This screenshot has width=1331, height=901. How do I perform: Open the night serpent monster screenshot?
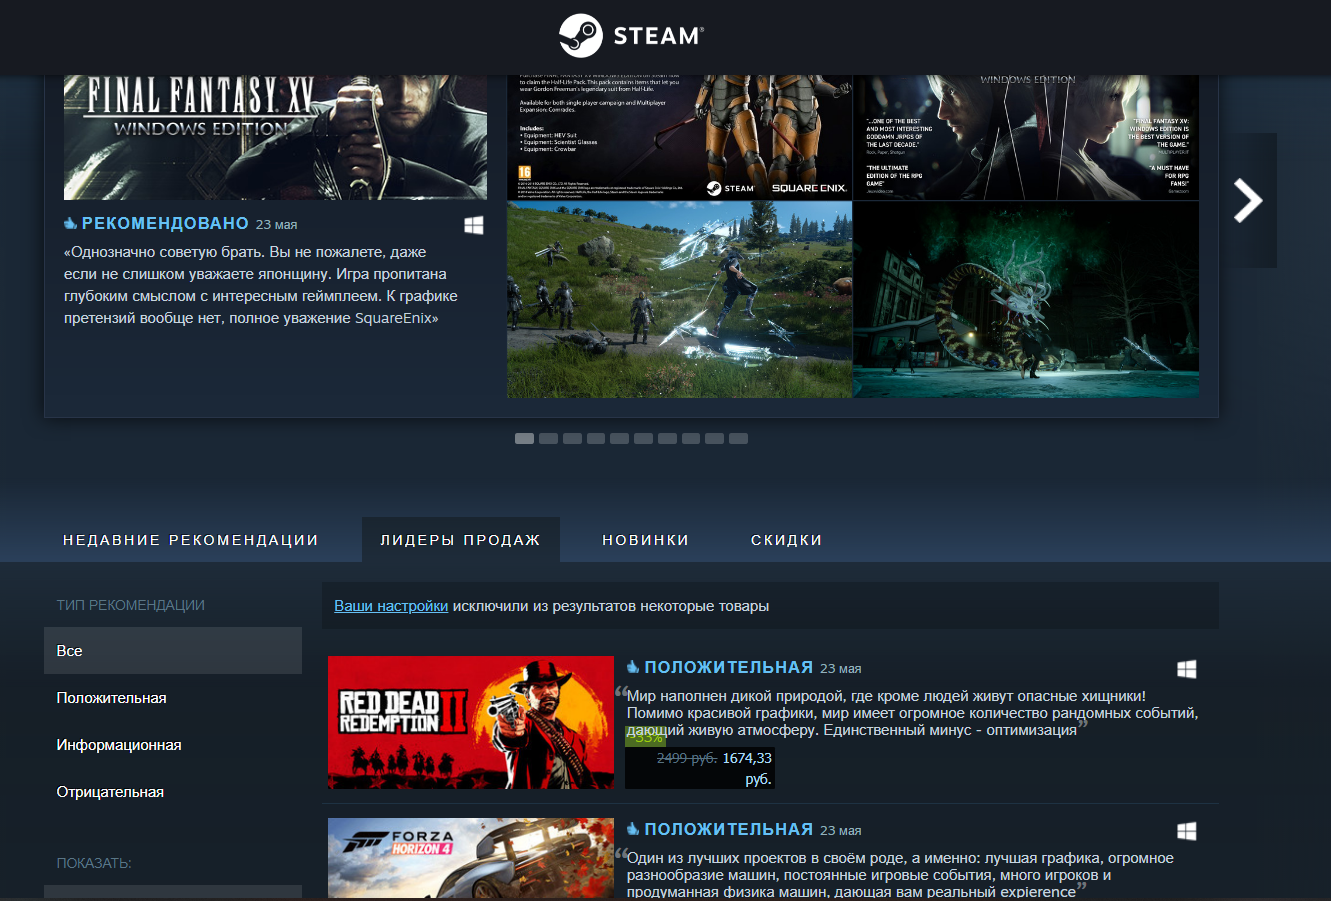click(1026, 300)
